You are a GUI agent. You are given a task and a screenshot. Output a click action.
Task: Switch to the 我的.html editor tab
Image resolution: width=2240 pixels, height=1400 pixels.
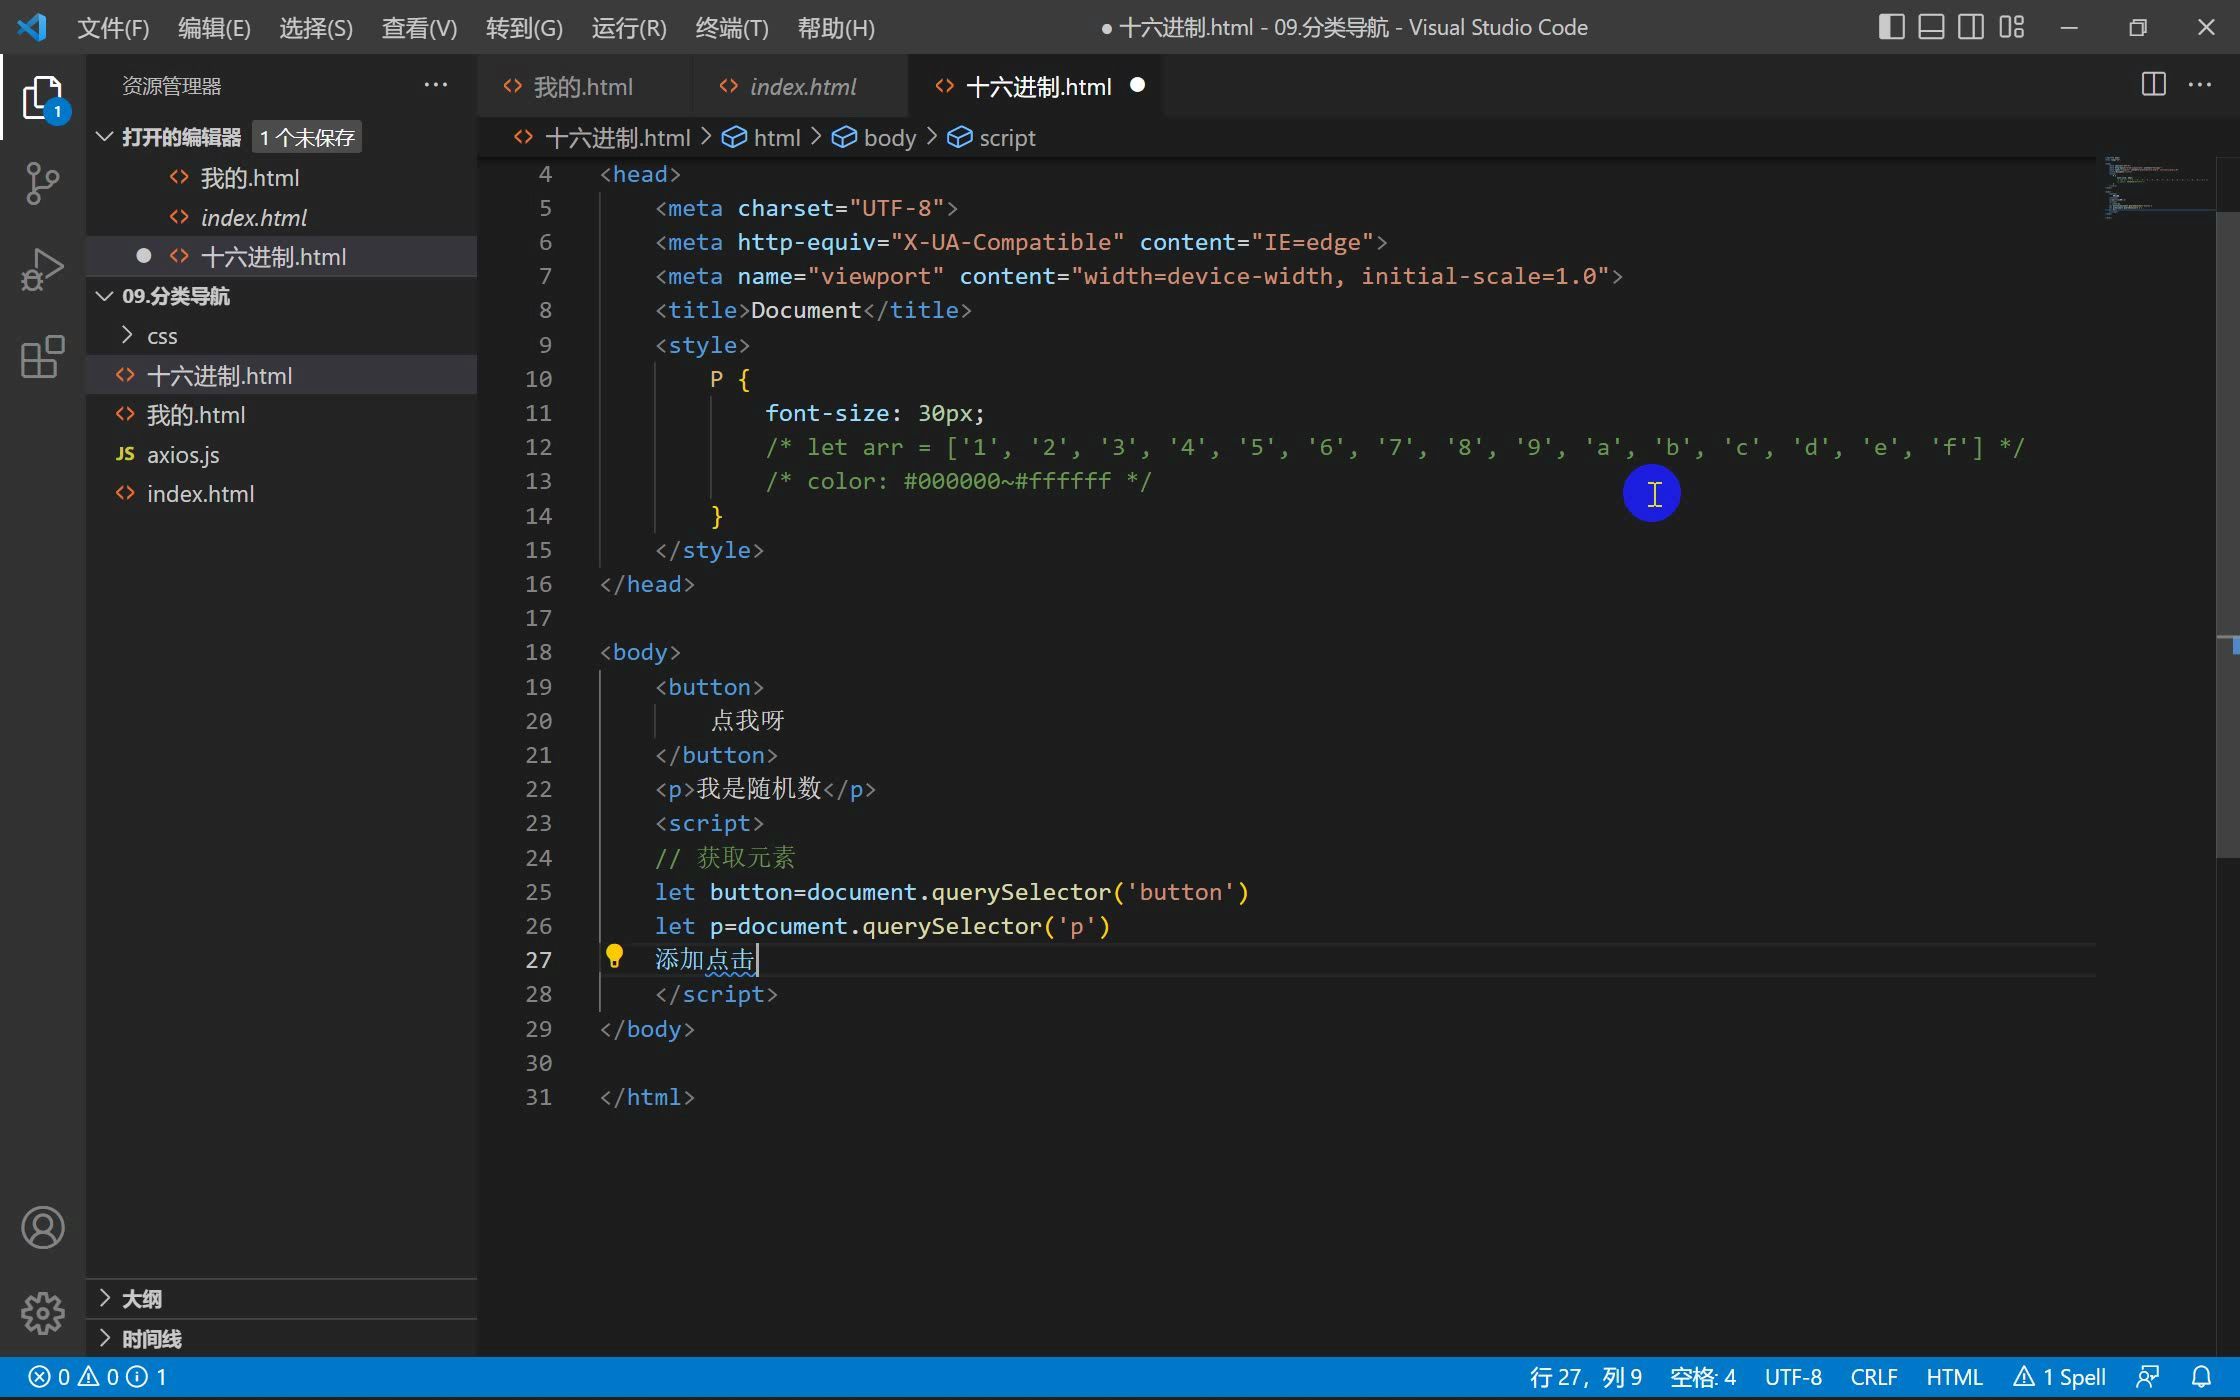tap(583, 86)
